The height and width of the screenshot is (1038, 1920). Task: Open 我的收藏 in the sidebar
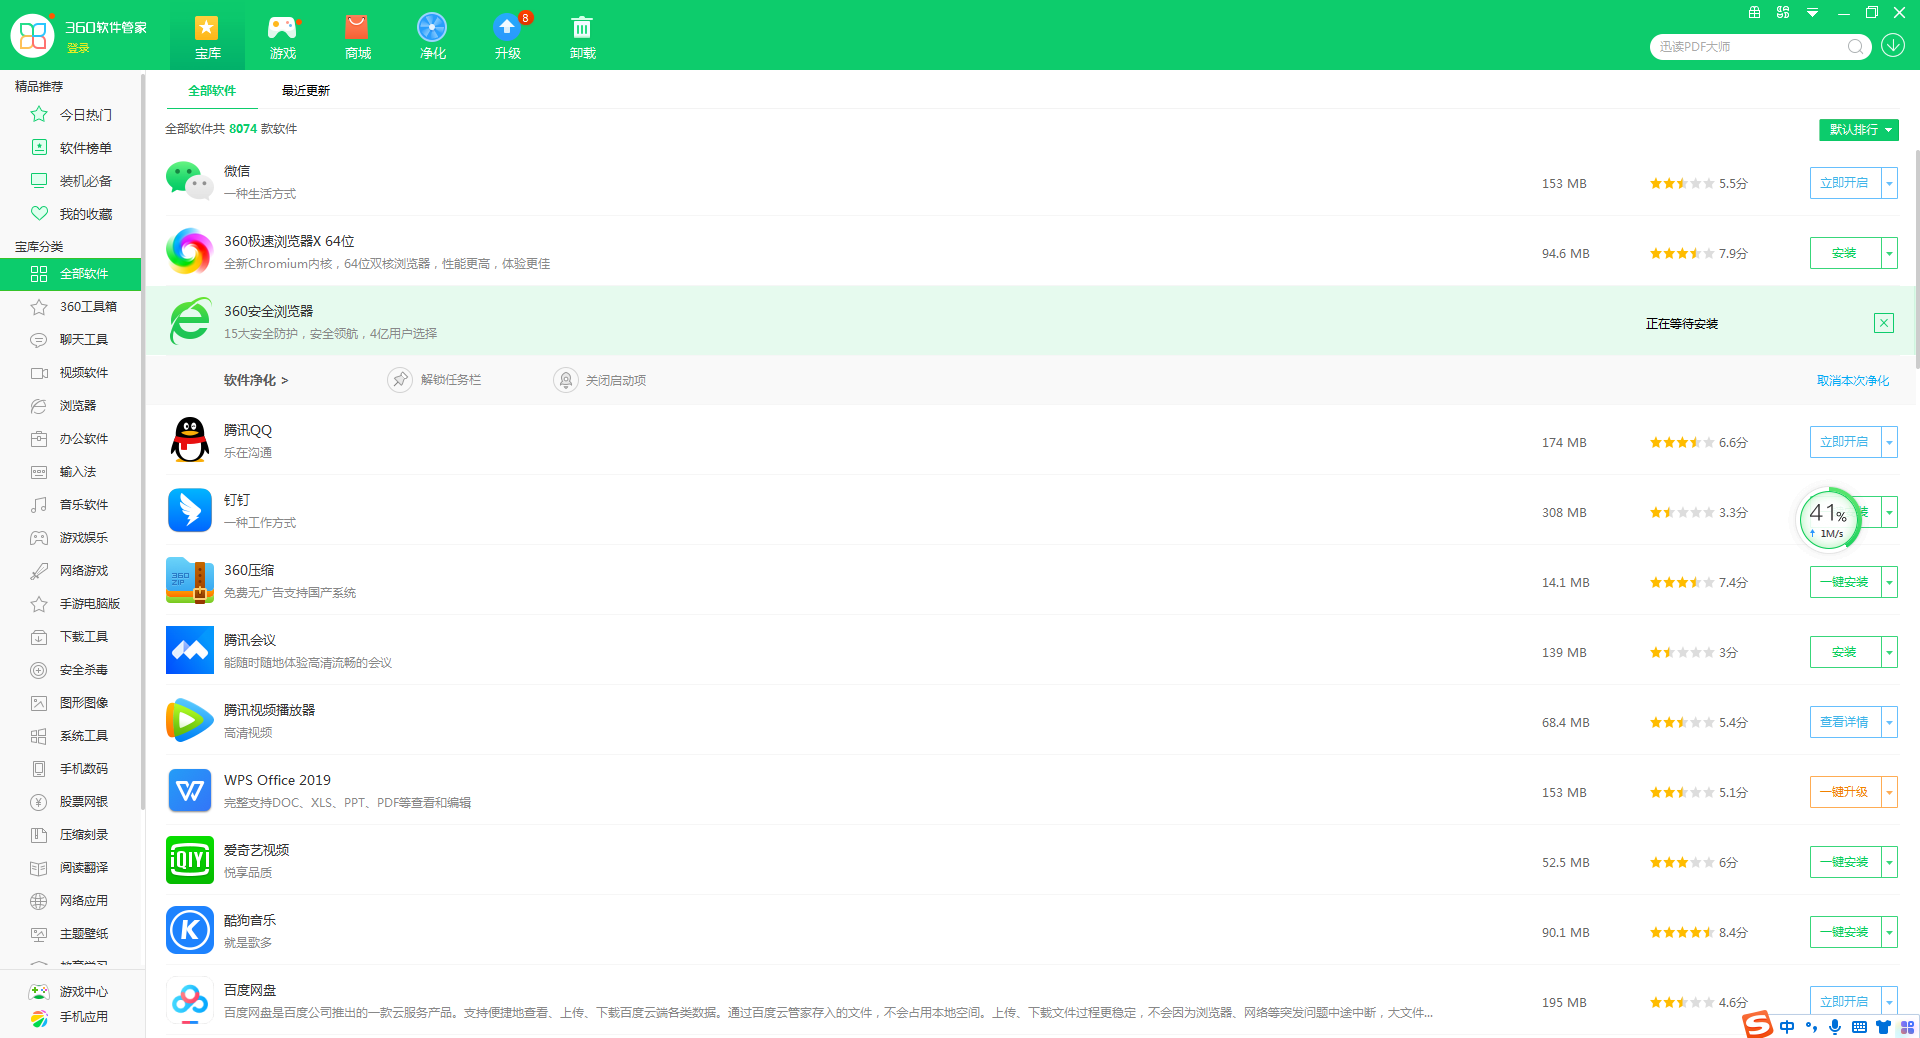pos(72,214)
